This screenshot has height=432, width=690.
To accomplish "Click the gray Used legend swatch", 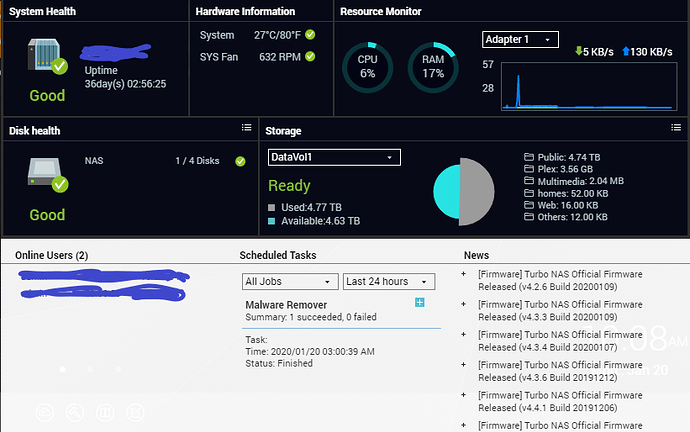I will [272, 207].
